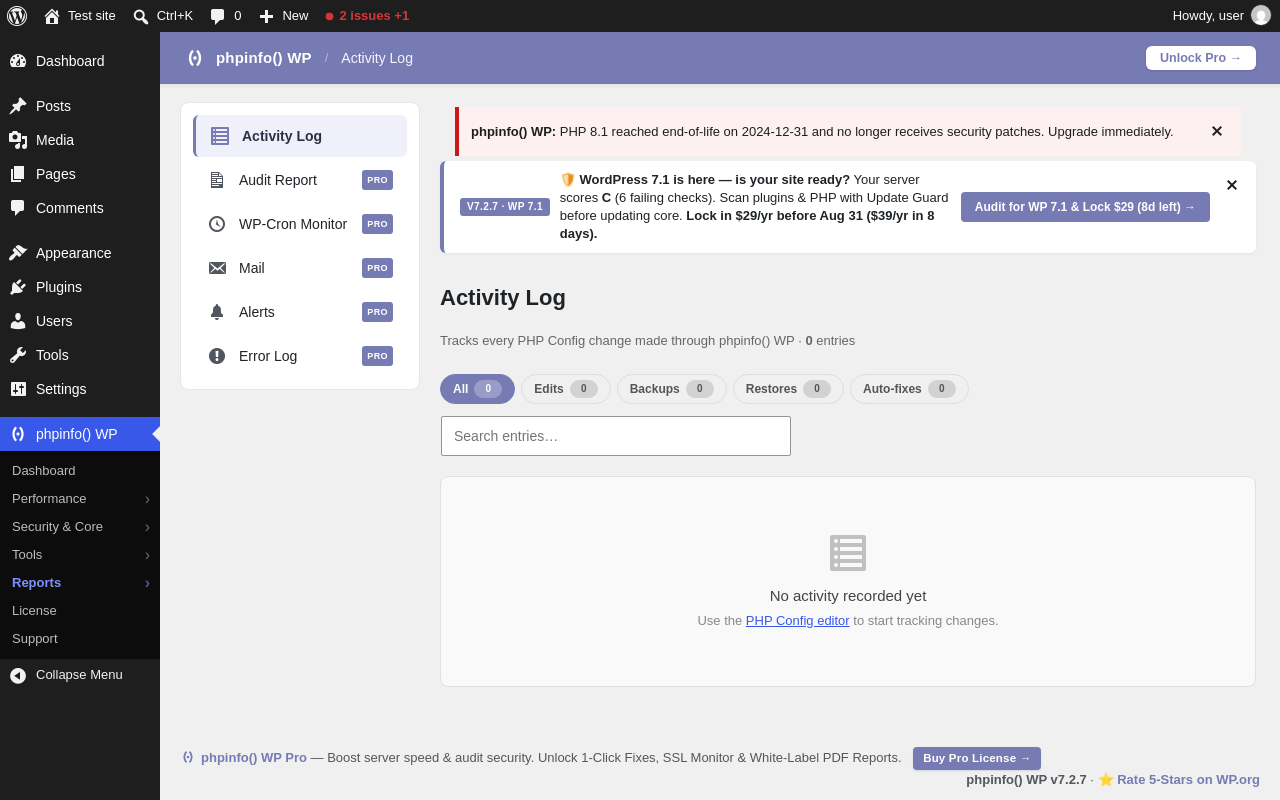Open the 2 issues +1 indicator
This screenshot has height=800, width=1280.
(x=367, y=16)
